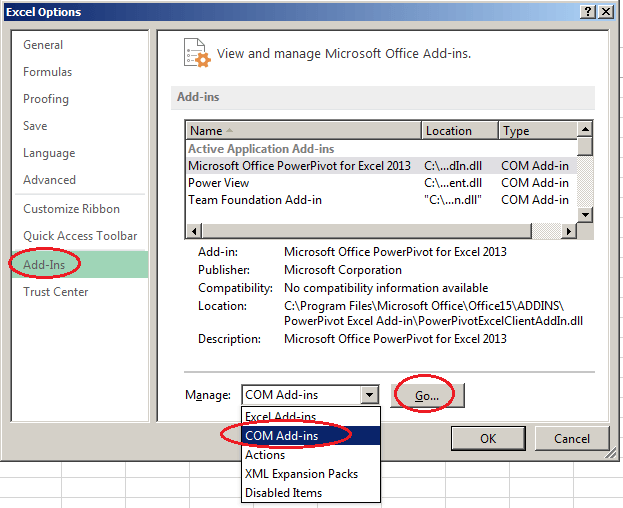Select Actions in the Manage list
The height and width of the screenshot is (508, 623).
pyautogui.click(x=265, y=454)
